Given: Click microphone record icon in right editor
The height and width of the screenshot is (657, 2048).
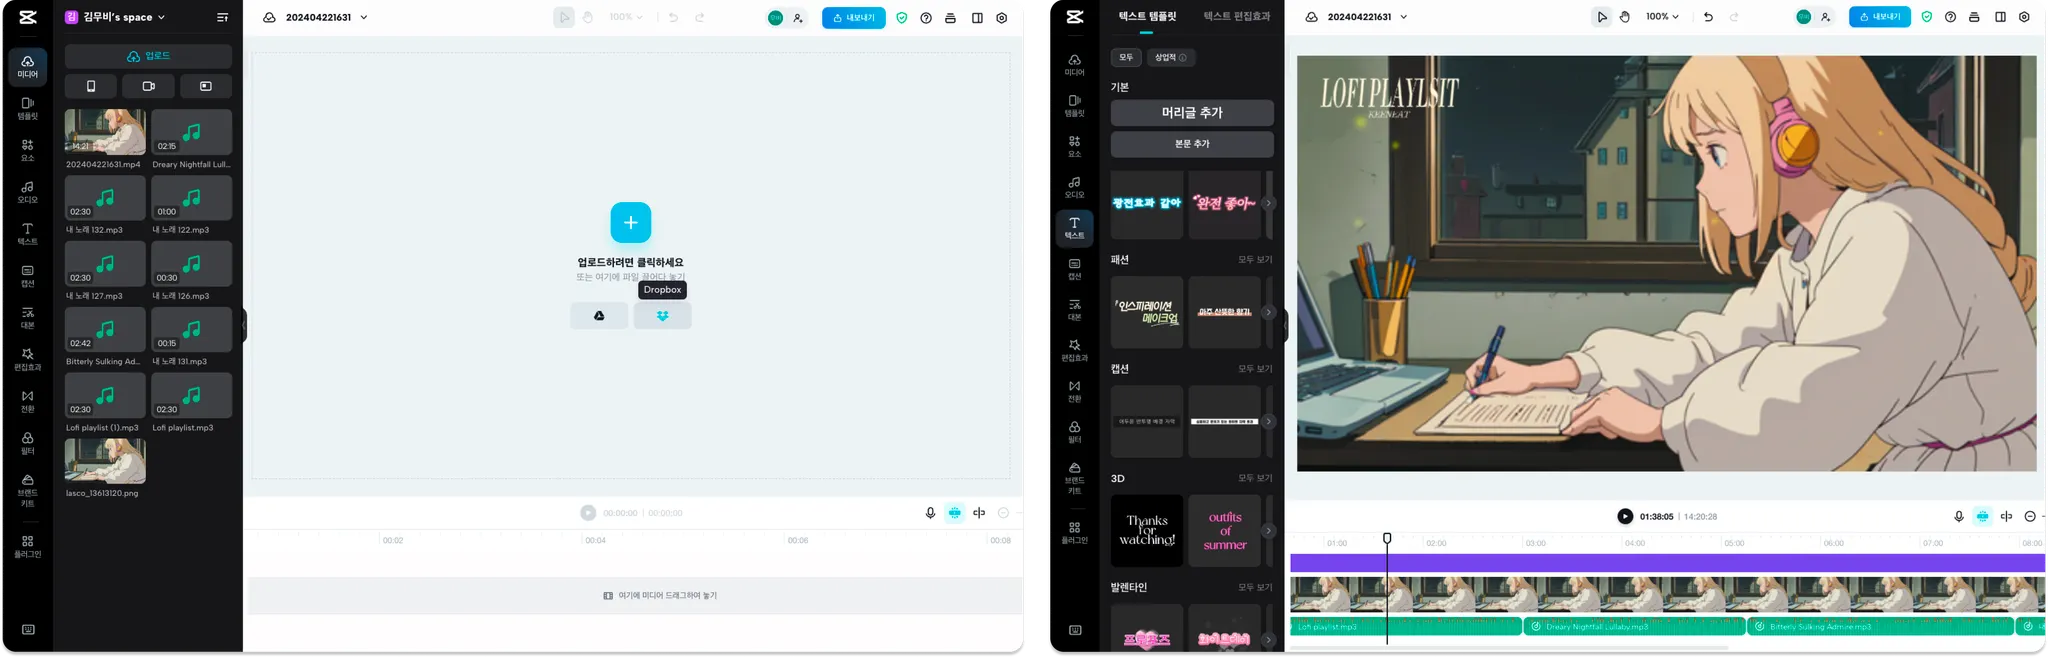Looking at the screenshot, I should pos(1959,516).
